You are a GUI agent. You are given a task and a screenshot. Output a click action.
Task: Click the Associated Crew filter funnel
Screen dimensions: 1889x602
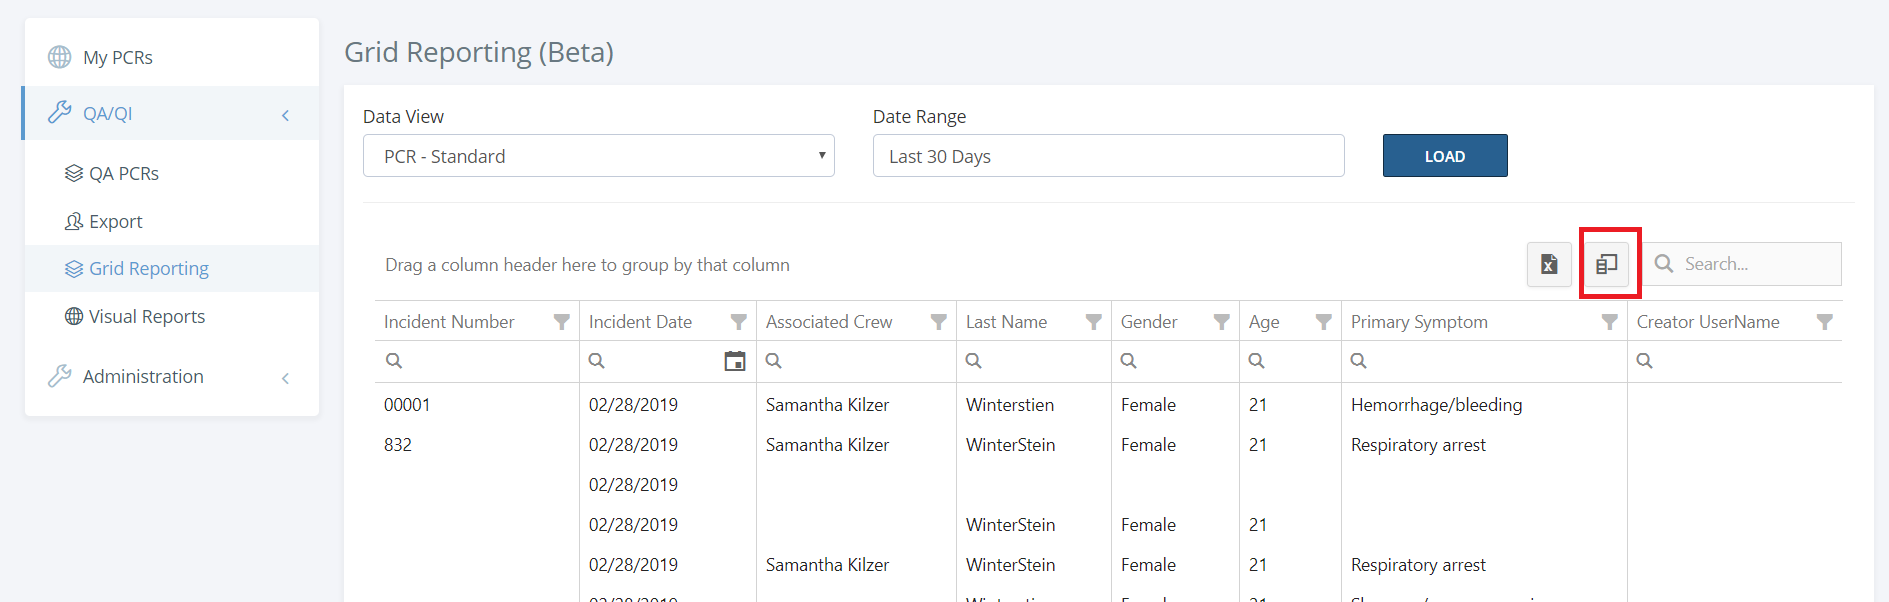point(939,322)
